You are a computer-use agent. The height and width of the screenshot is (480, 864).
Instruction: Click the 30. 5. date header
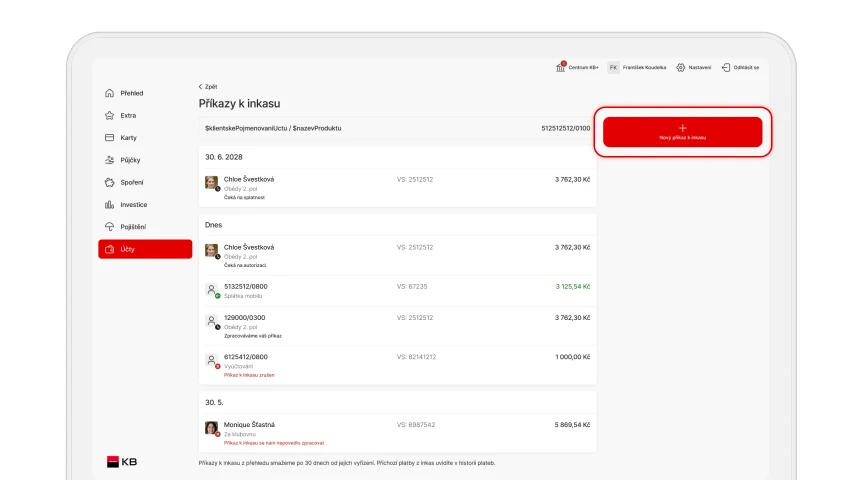(x=214, y=402)
